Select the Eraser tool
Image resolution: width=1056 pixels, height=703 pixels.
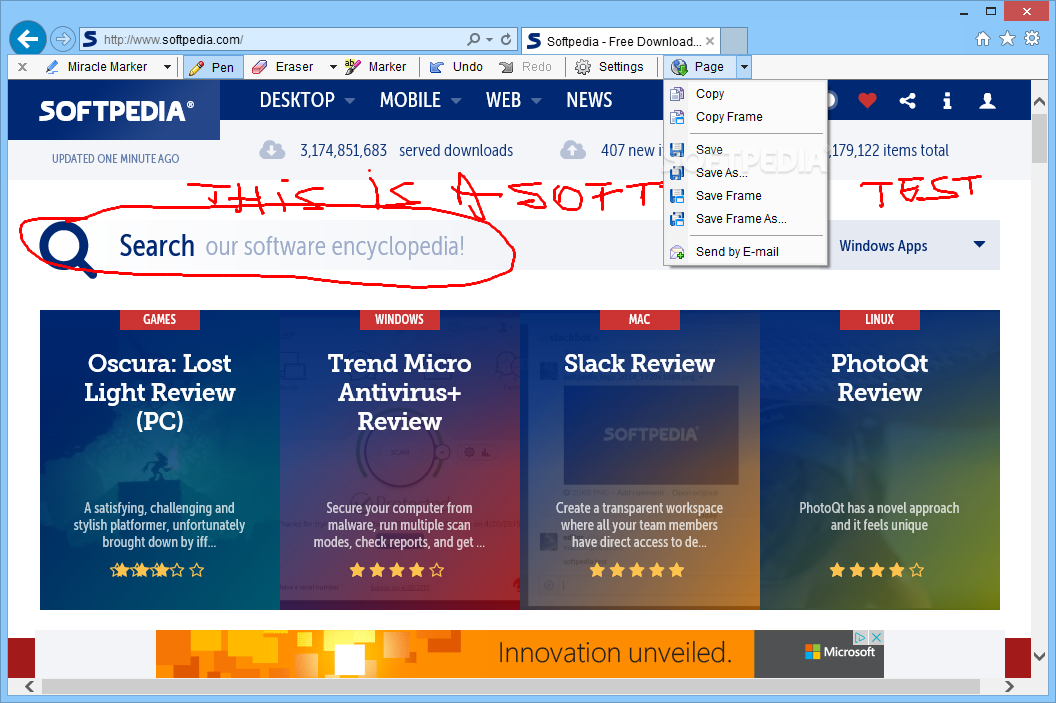coord(283,67)
